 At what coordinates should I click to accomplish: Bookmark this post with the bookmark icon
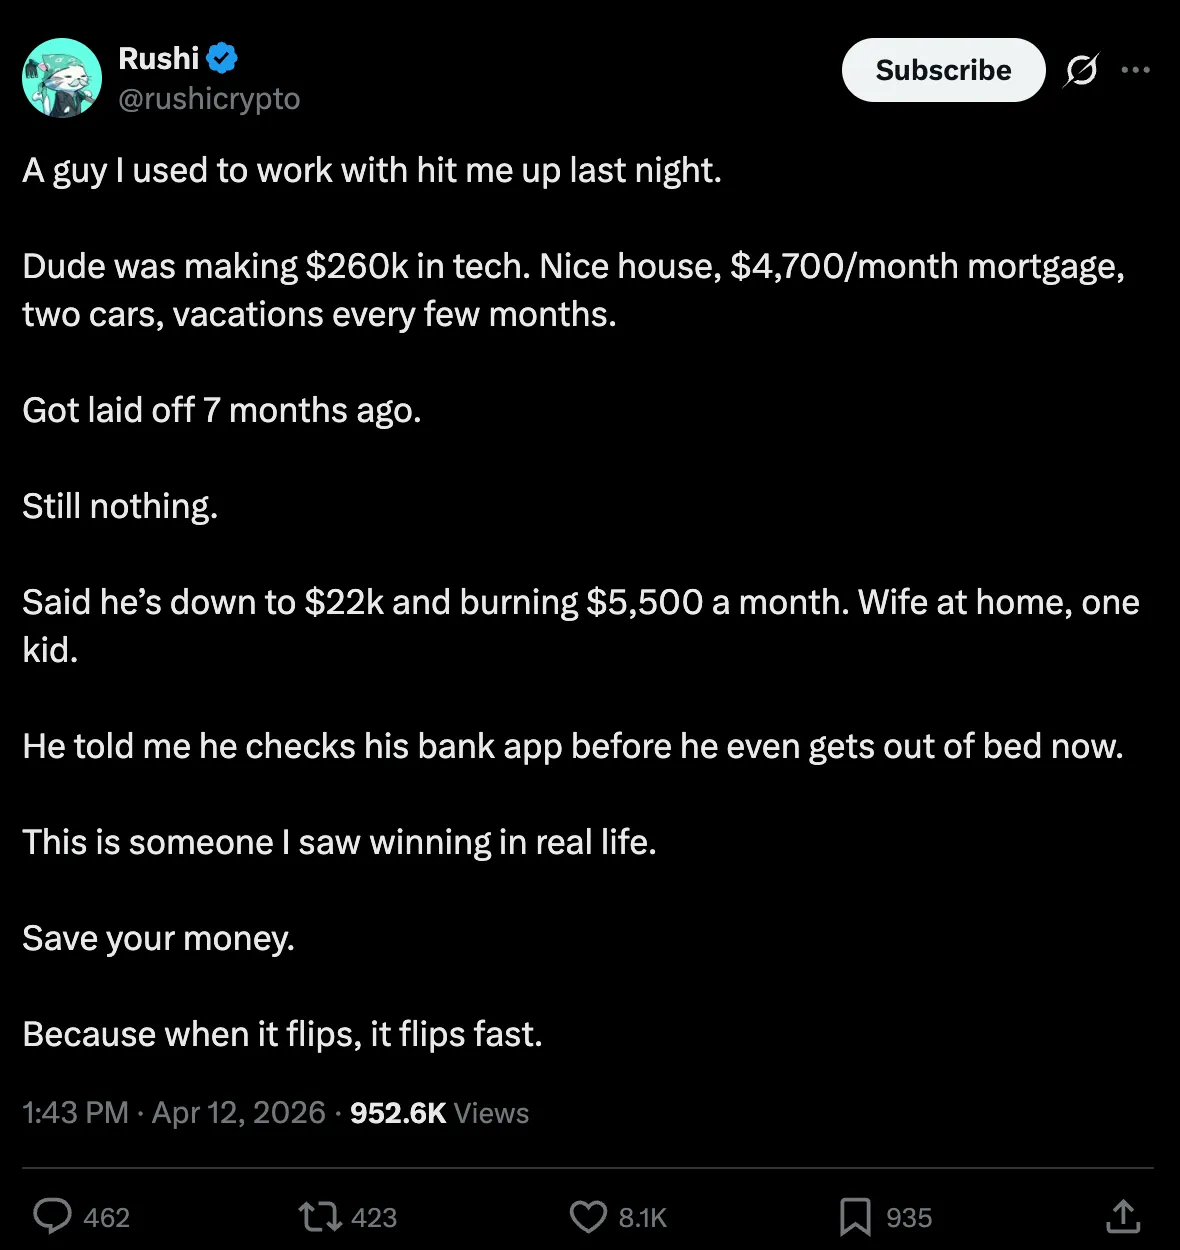click(855, 1217)
